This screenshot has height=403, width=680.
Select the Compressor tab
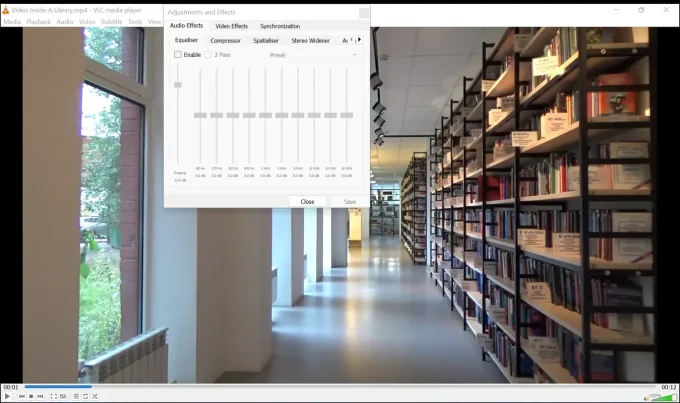[225, 41]
